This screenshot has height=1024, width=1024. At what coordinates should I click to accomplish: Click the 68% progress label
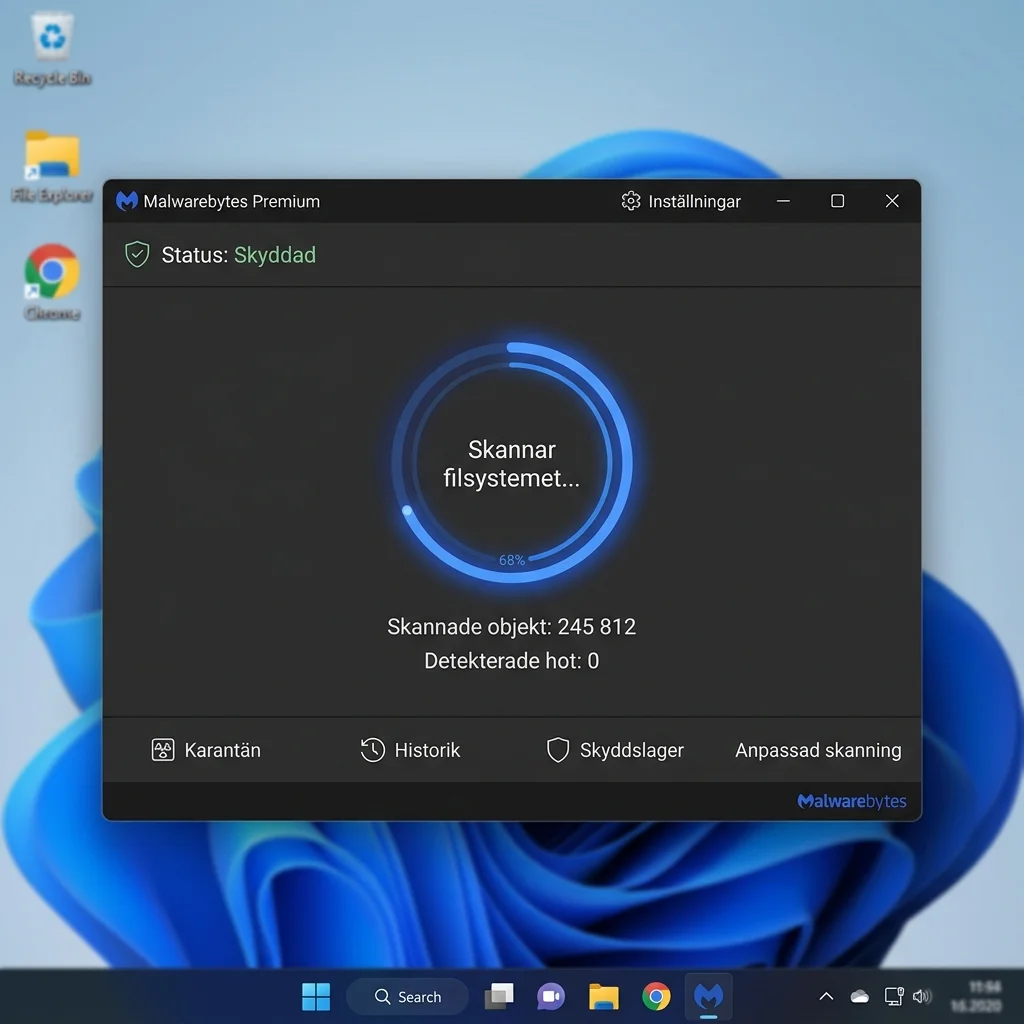[512, 560]
